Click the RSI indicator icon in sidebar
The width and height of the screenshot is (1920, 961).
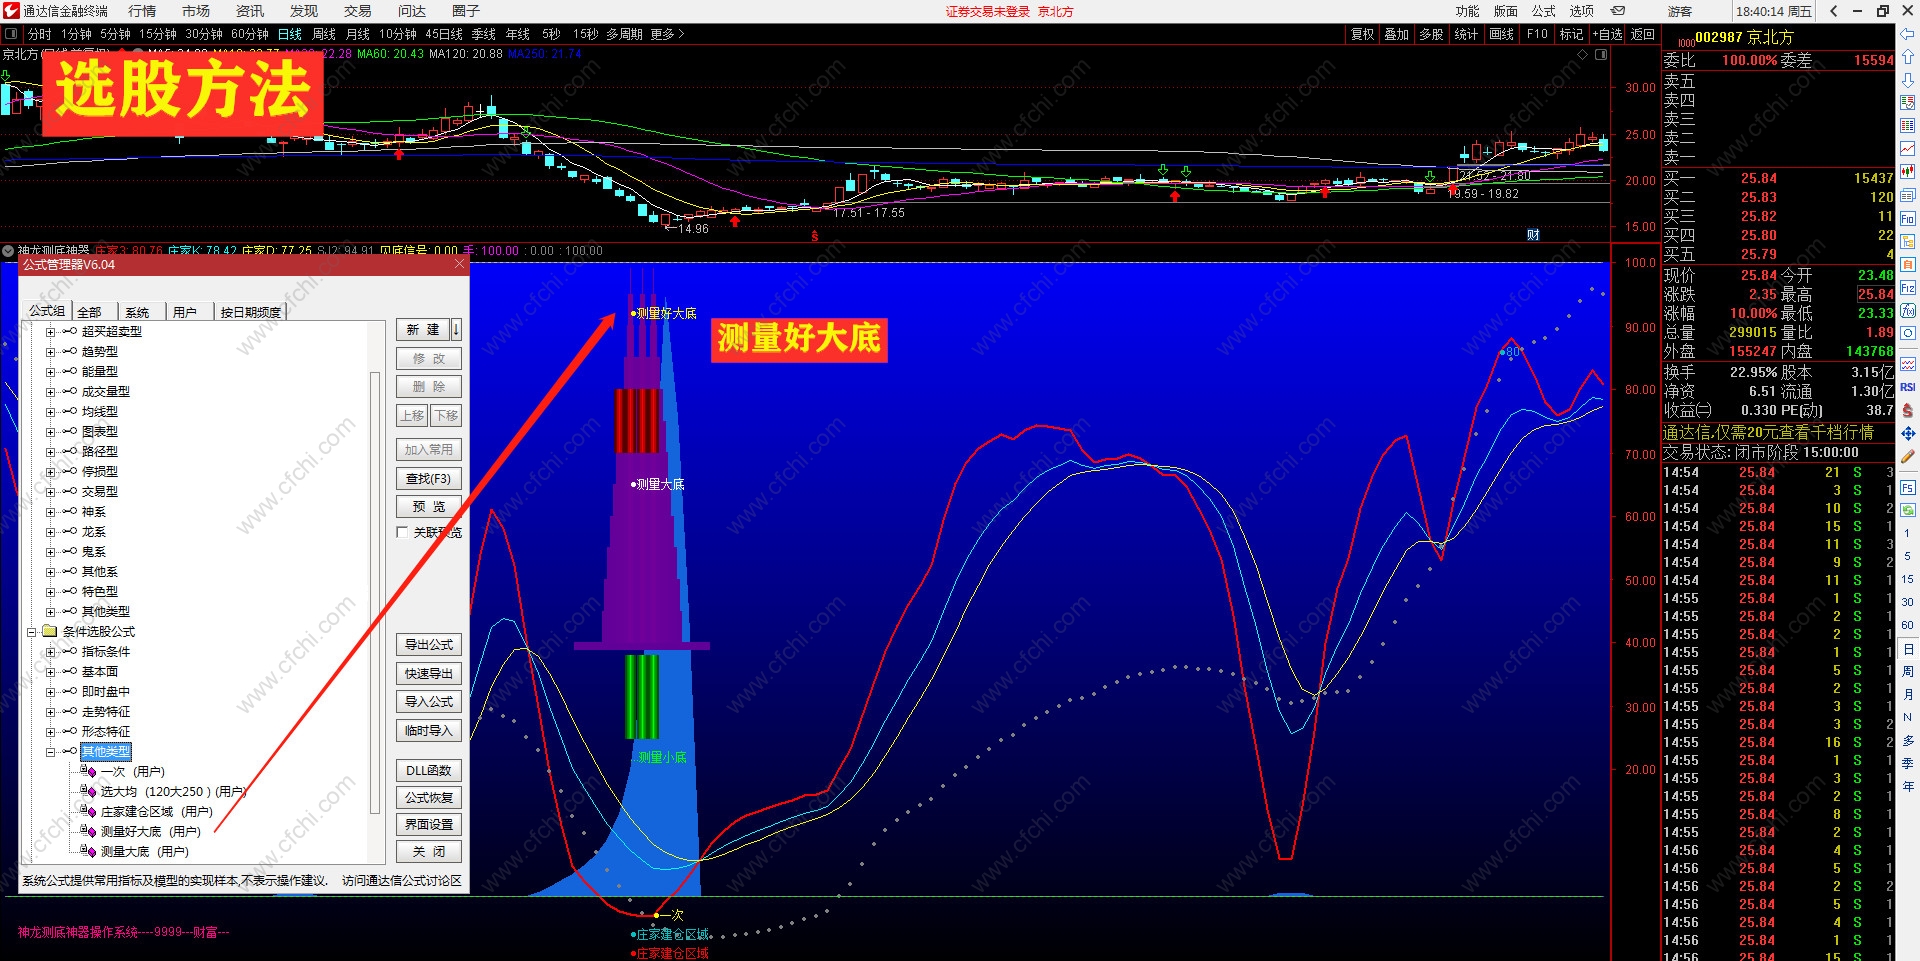click(x=1908, y=387)
